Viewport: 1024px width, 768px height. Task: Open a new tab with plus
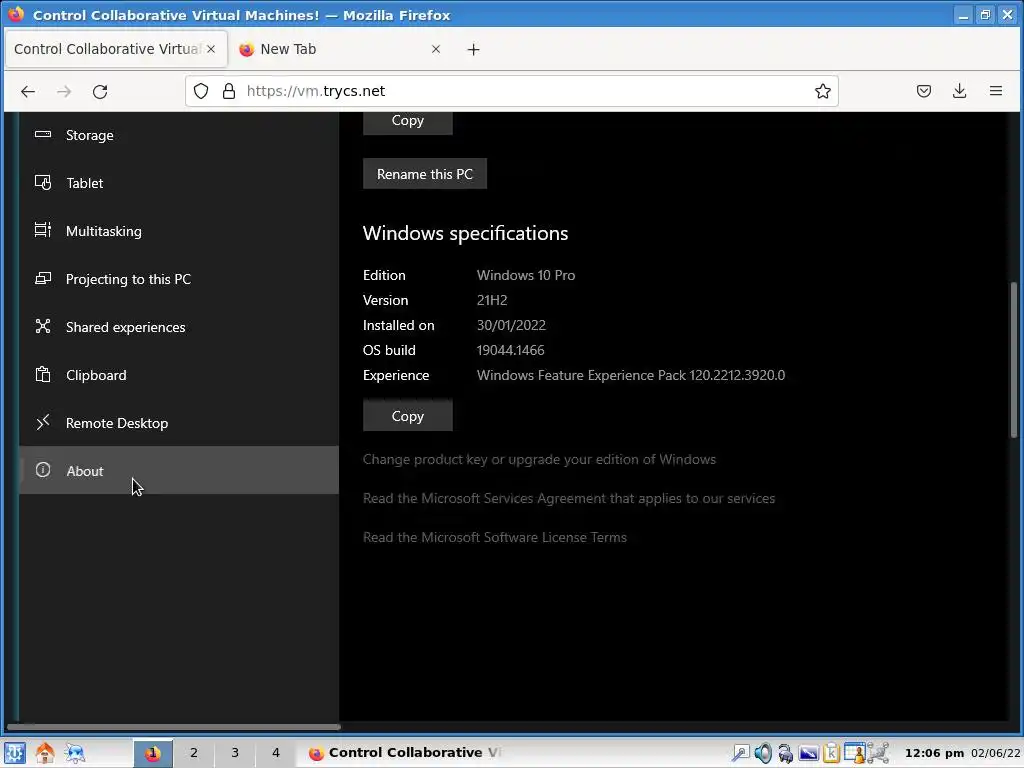(x=473, y=50)
